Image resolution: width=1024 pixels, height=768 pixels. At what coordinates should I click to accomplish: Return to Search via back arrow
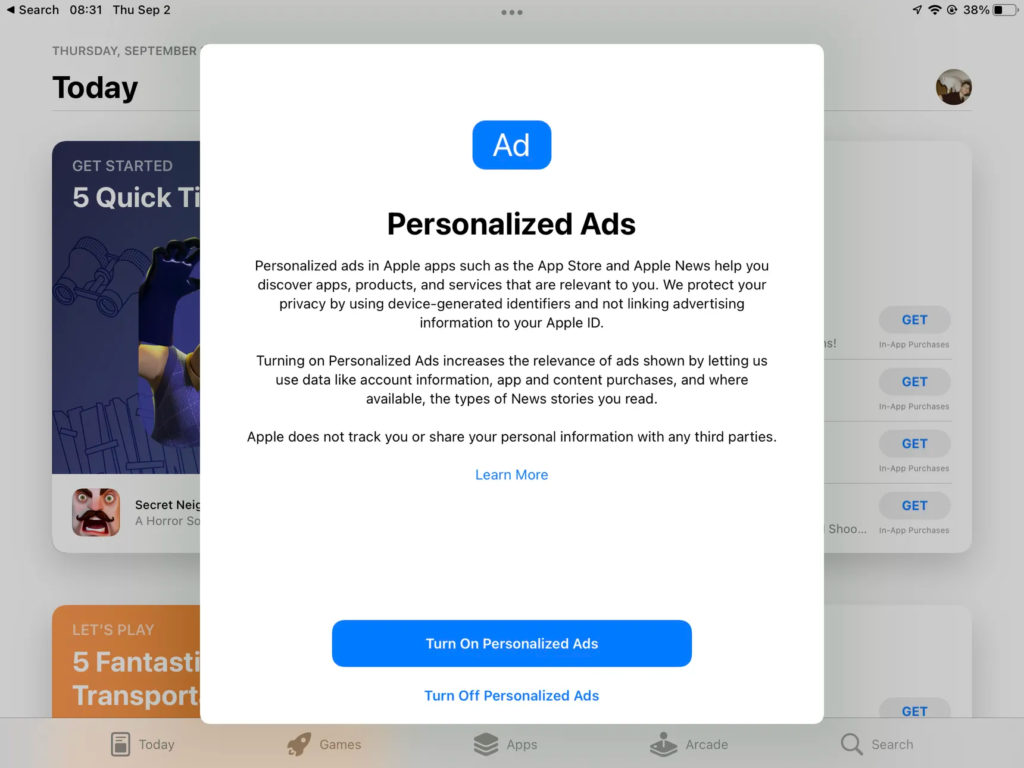[x=33, y=10]
